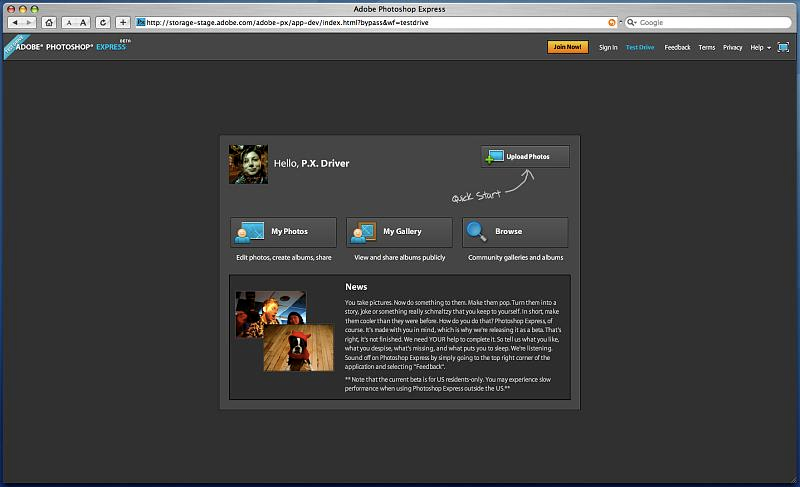
Task: Open the Google search magnifier dropdown
Action: coord(632,22)
